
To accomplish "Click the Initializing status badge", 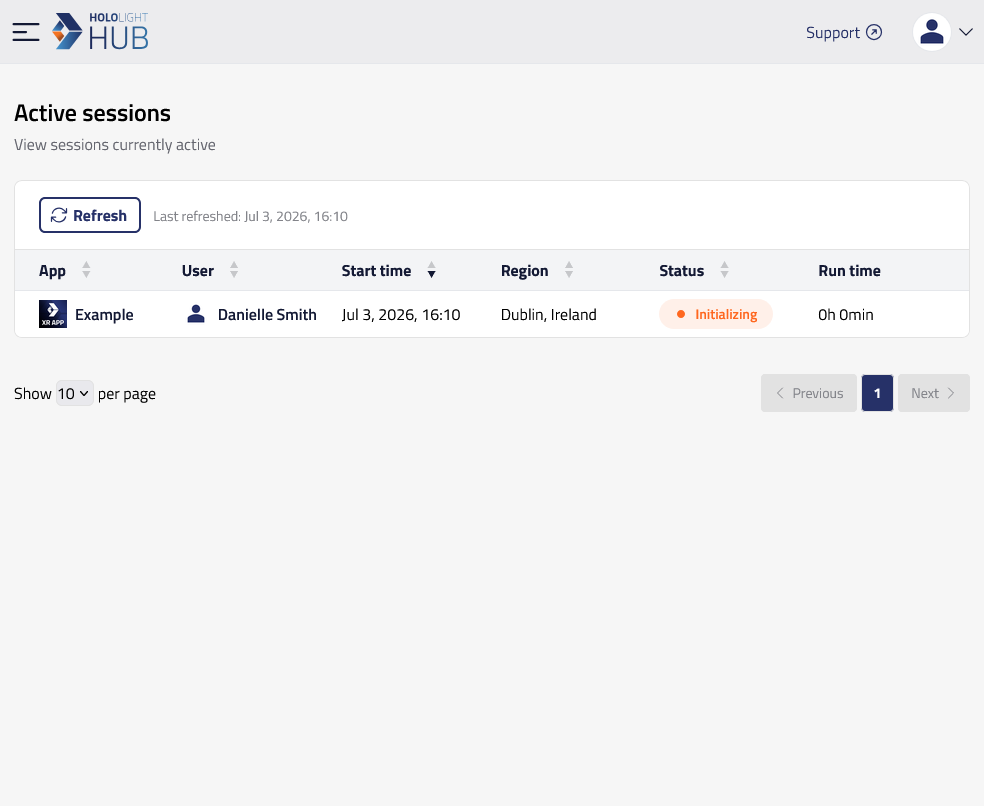I will coord(715,314).
